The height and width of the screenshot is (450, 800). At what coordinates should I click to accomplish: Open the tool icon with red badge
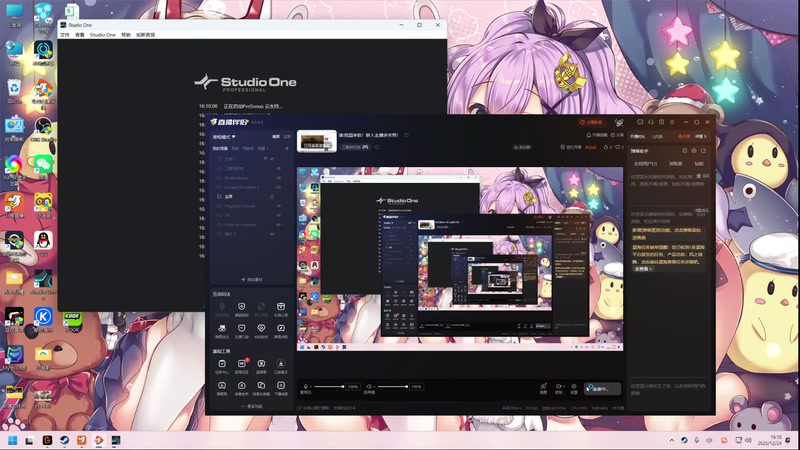coord(241,364)
